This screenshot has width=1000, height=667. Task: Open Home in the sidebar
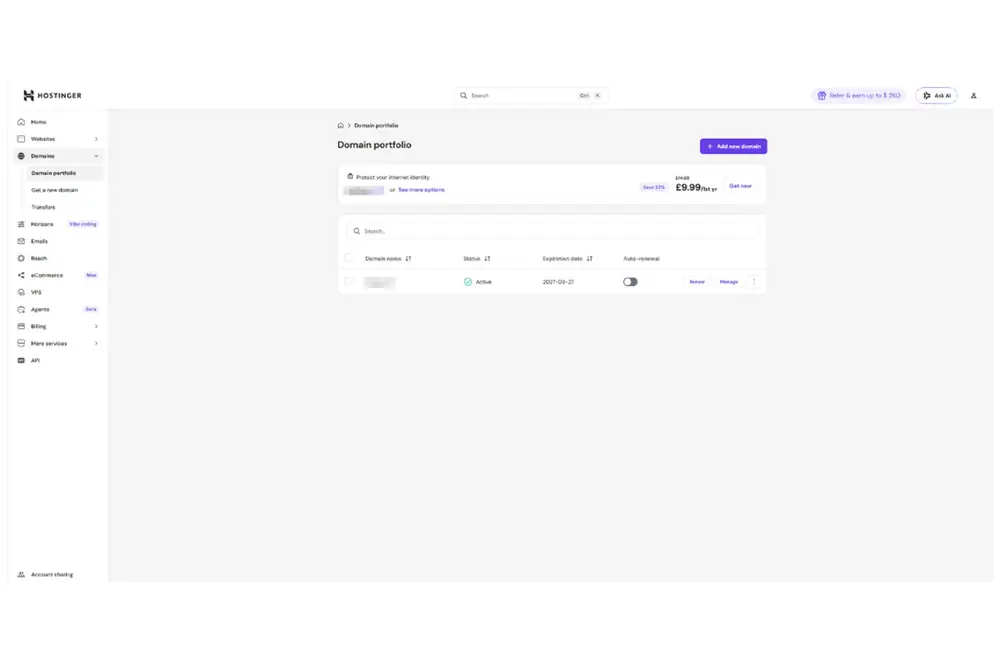[x=38, y=122]
